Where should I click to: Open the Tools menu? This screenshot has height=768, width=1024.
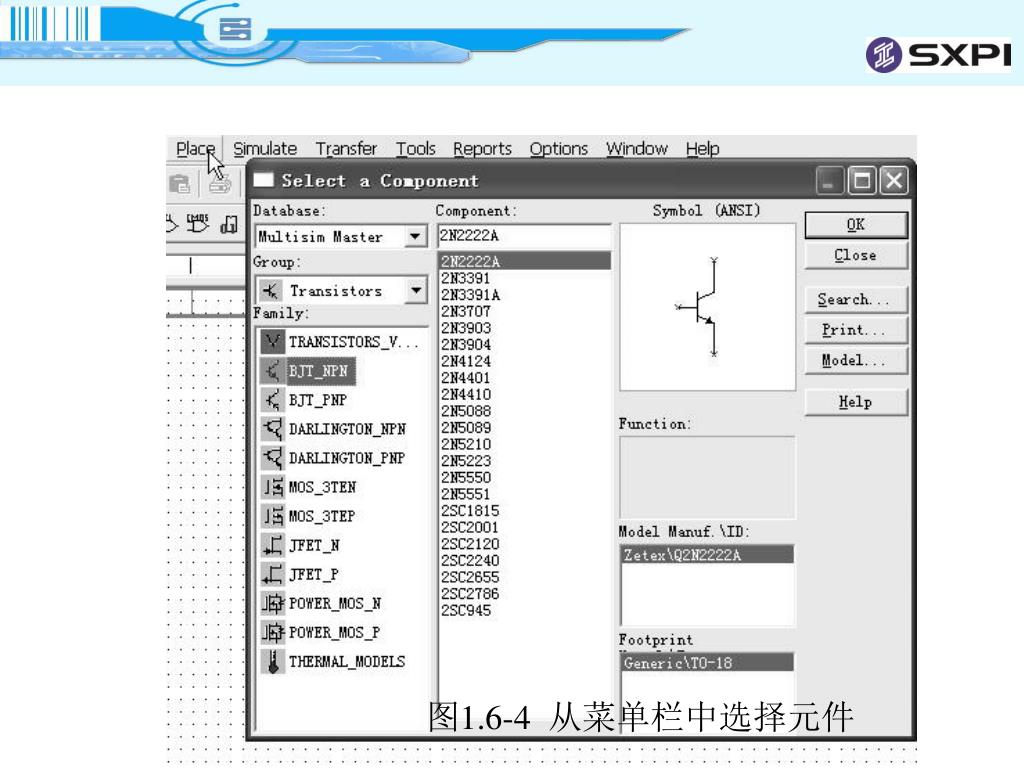pos(415,149)
